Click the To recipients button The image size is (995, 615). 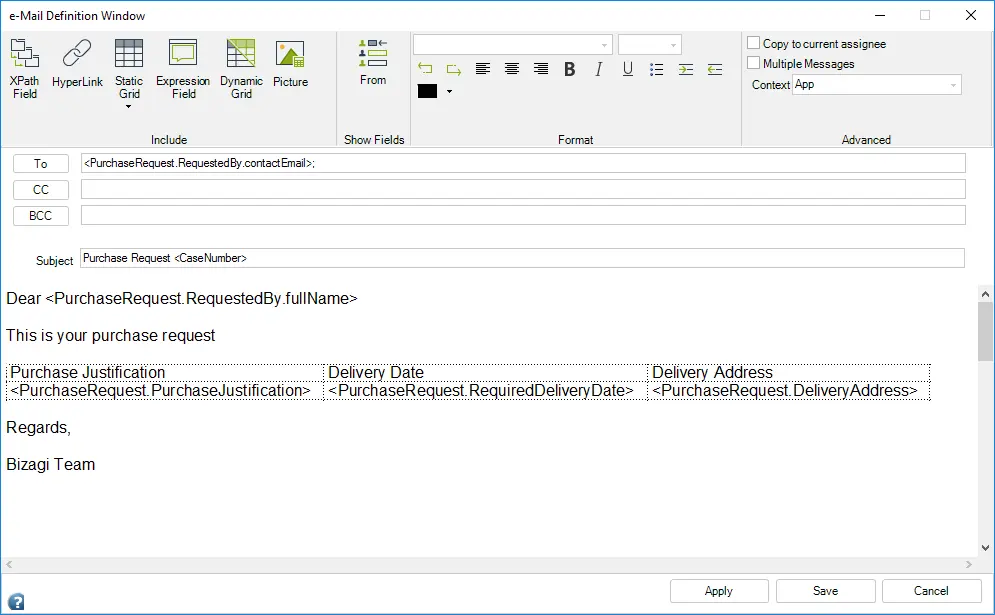[41, 164]
